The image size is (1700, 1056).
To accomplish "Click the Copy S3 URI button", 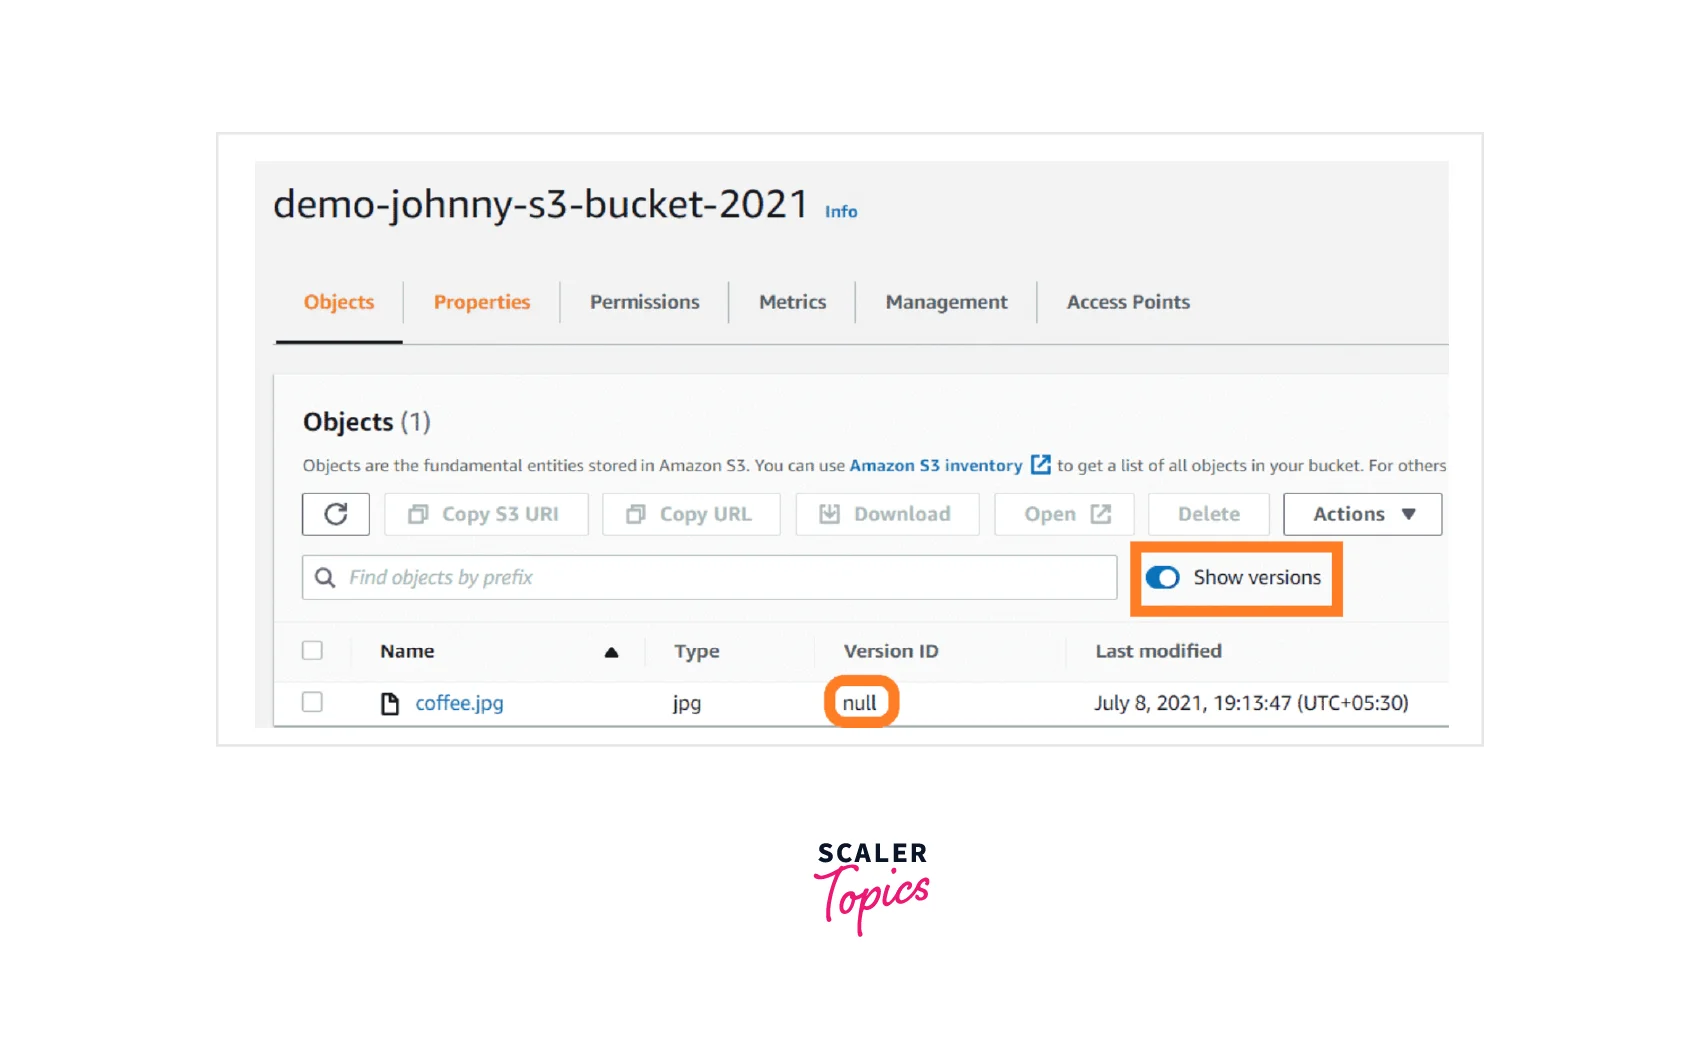I will [x=486, y=514].
